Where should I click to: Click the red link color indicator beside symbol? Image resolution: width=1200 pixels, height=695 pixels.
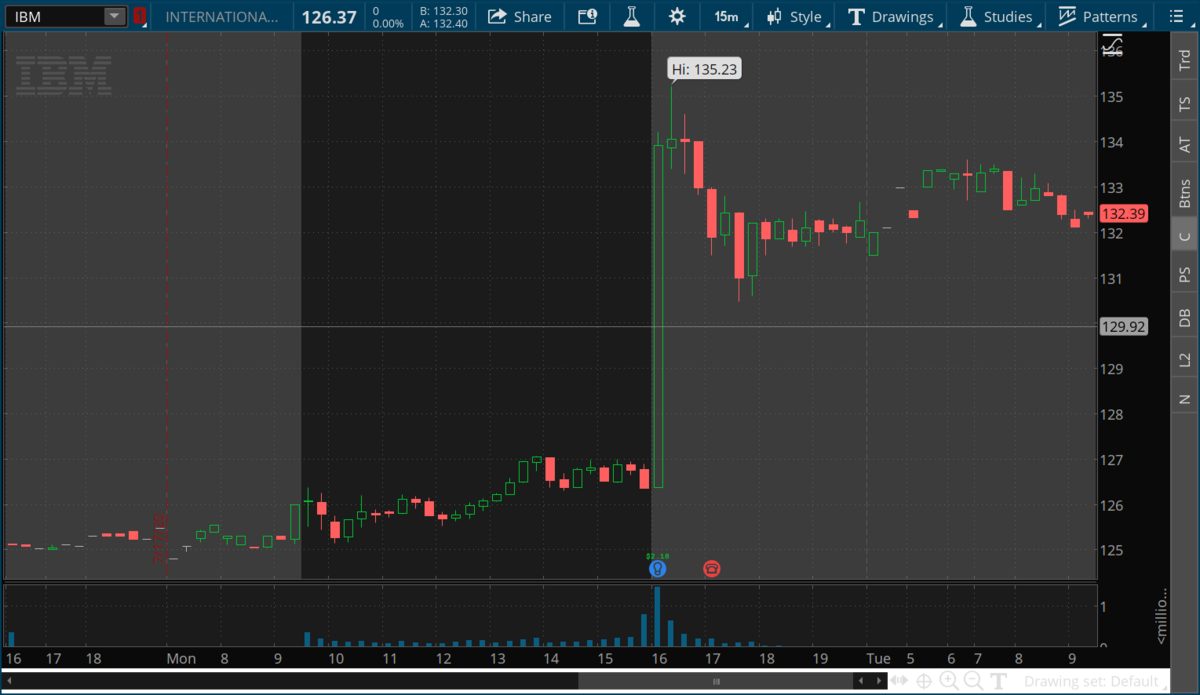point(139,16)
